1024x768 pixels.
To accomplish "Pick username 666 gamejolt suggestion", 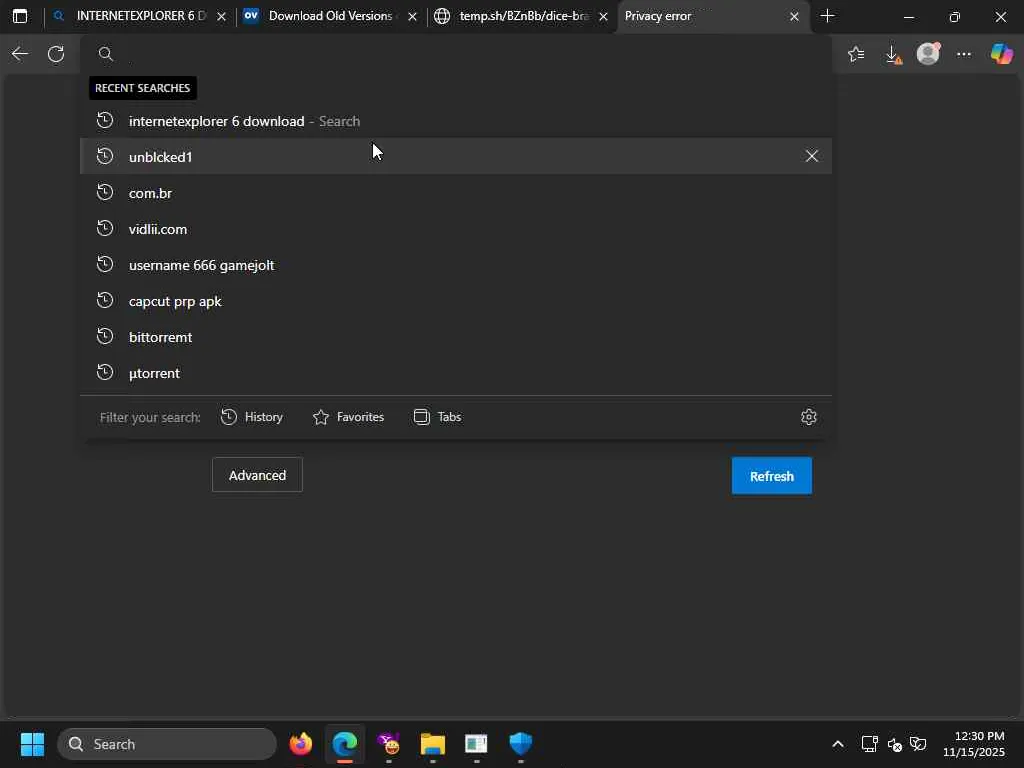I will pyautogui.click(x=456, y=264).
